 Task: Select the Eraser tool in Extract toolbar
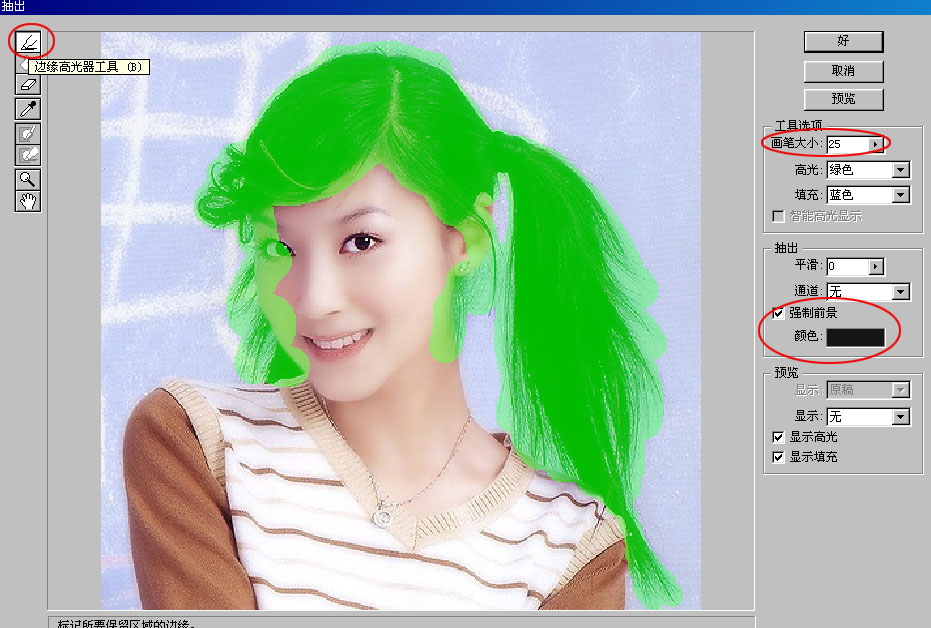pos(28,85)
